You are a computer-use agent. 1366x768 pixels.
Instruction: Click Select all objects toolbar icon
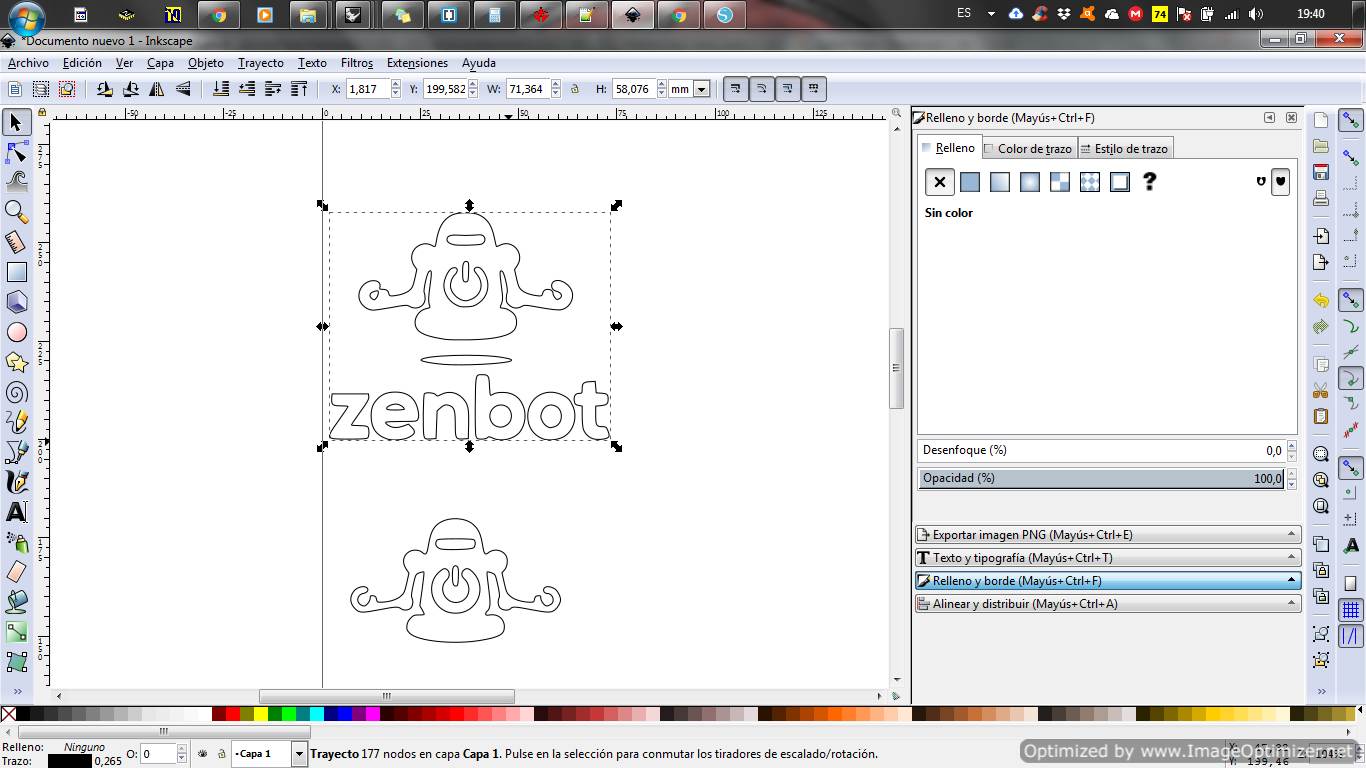(x=16, y=89)
